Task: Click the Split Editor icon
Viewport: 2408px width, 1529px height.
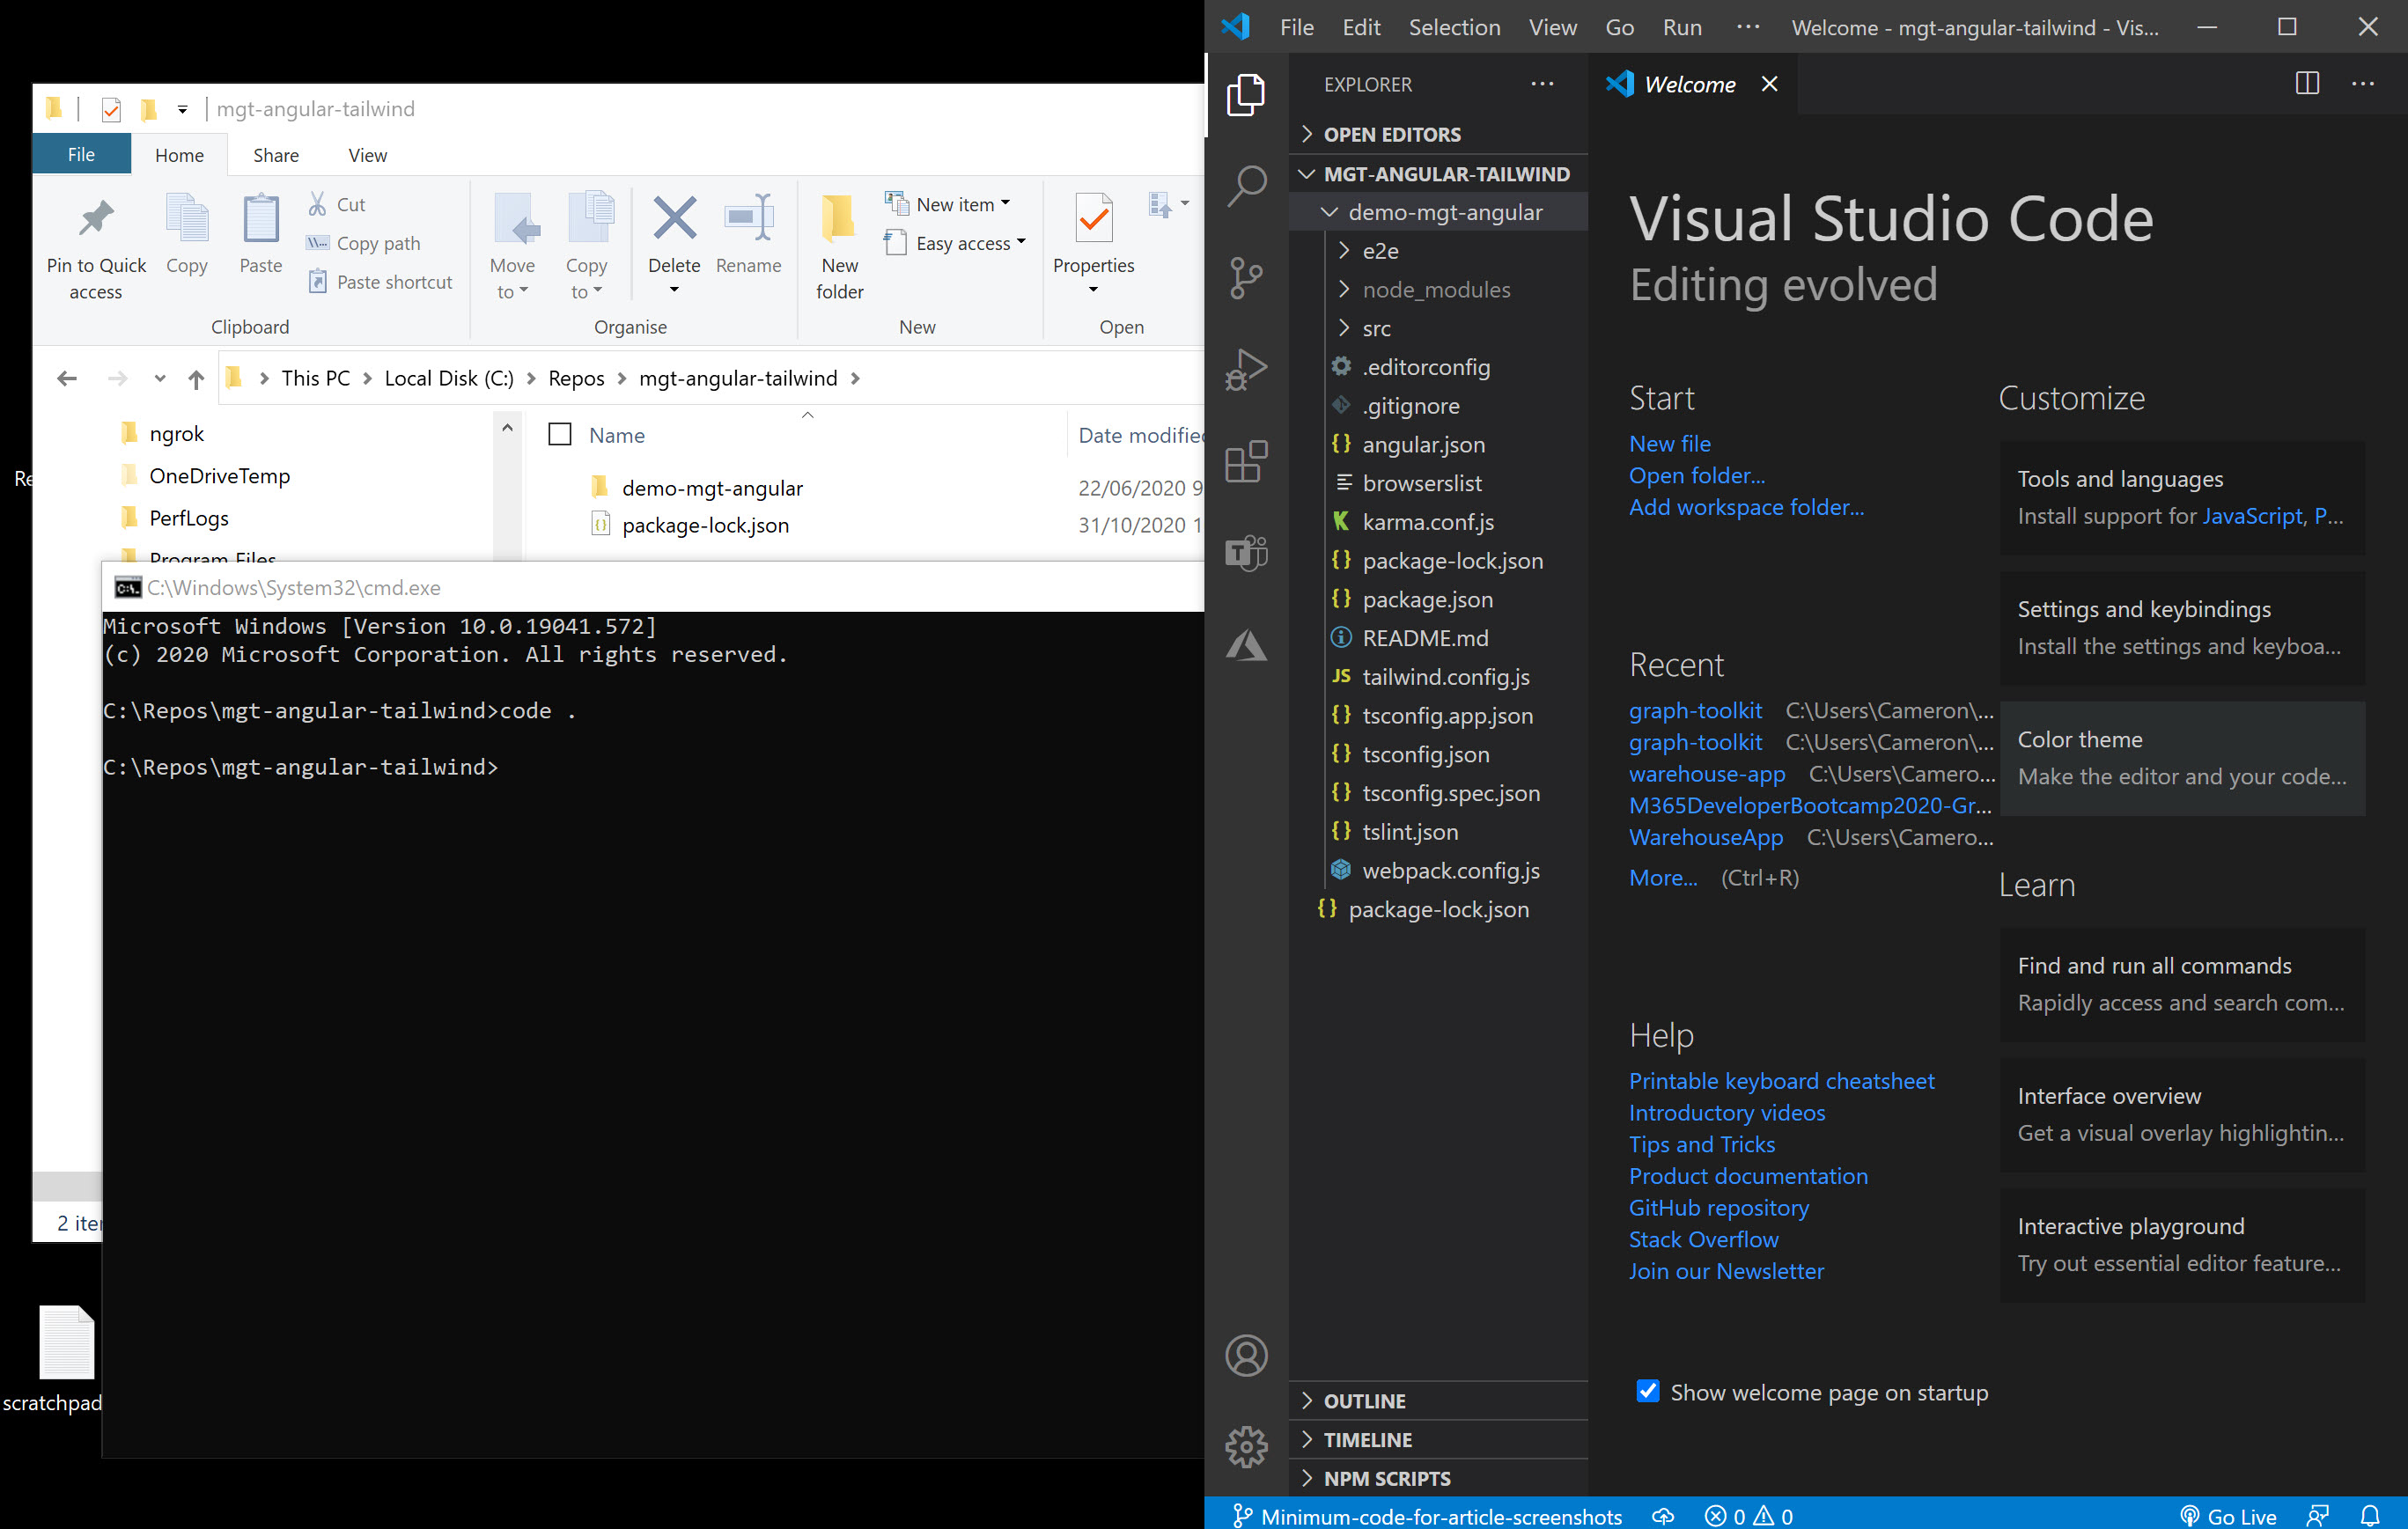Action: click(x=2307, y=84)
